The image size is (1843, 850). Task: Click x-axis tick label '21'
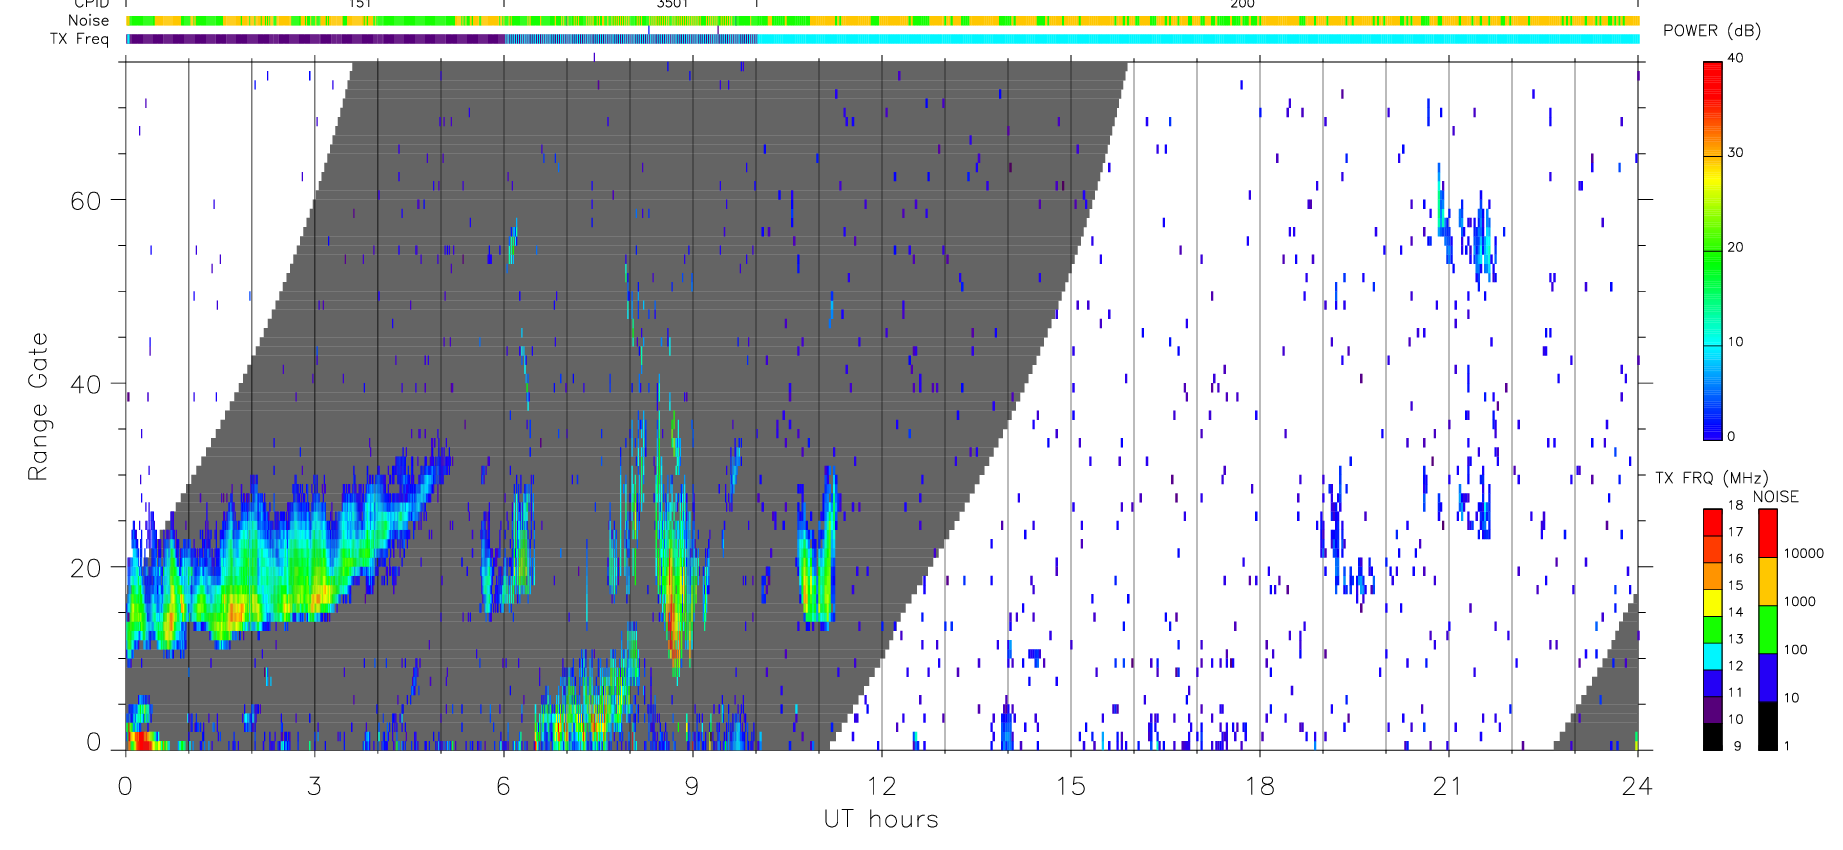(x=1448, y=786)
